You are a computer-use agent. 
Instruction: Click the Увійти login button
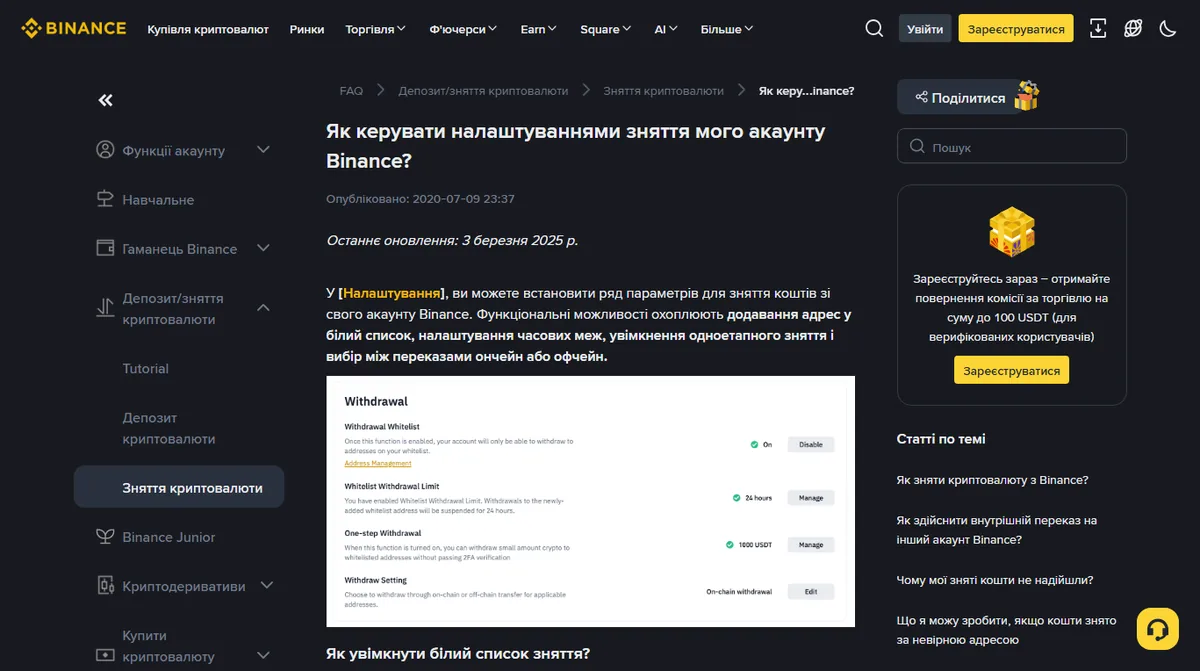point(925,29)
